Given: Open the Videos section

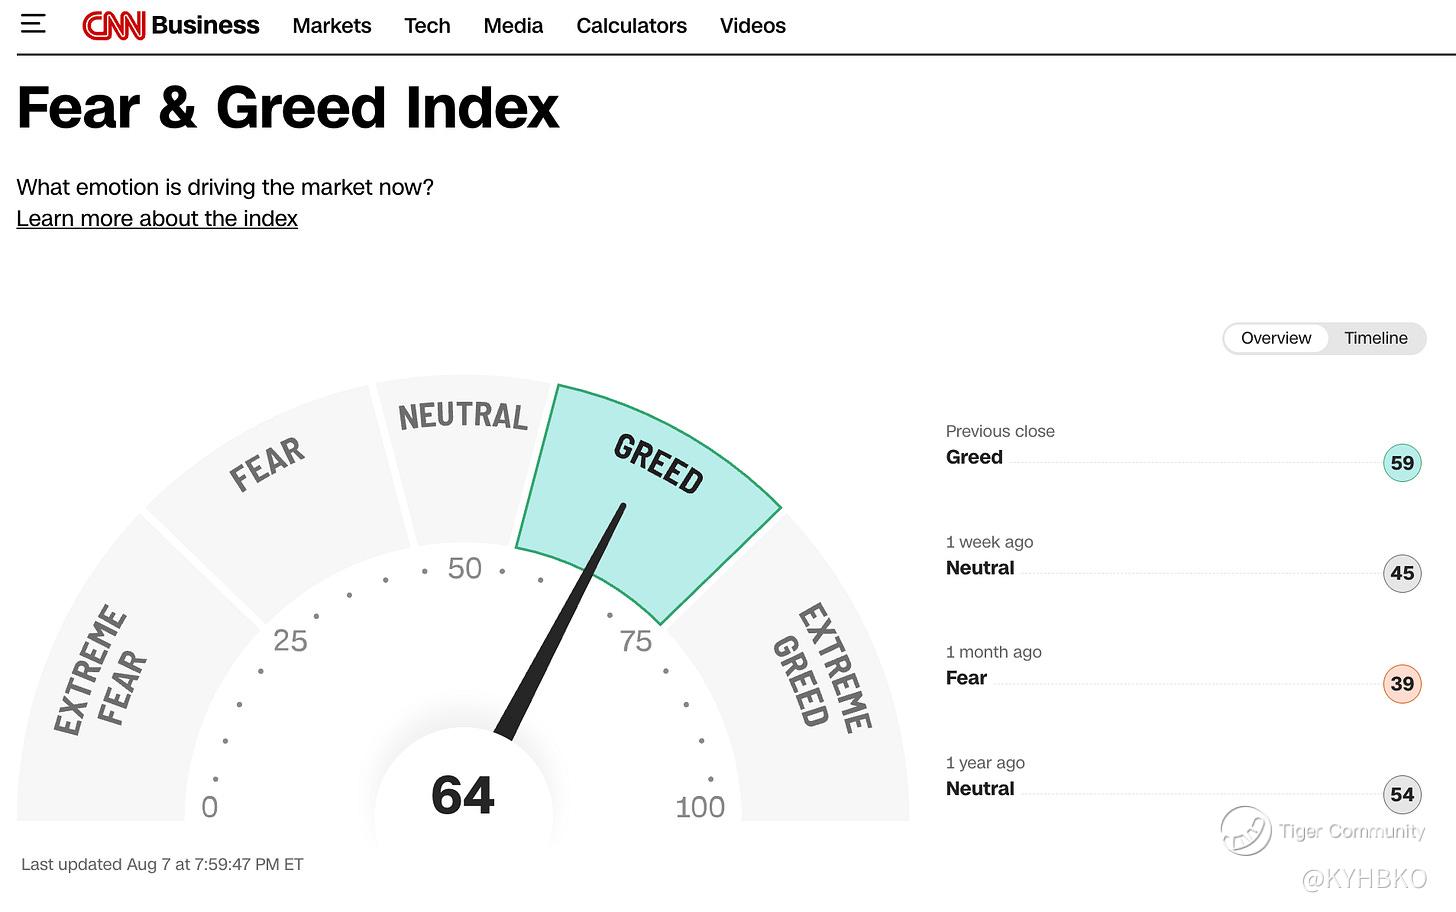Looking at the screenshot, I should [753, 26].
